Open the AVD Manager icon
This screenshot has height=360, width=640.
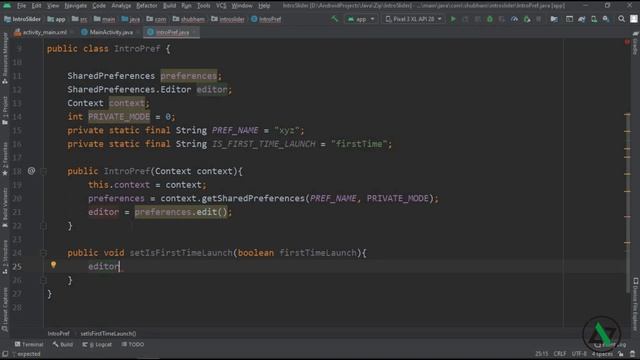pos(594,19)
